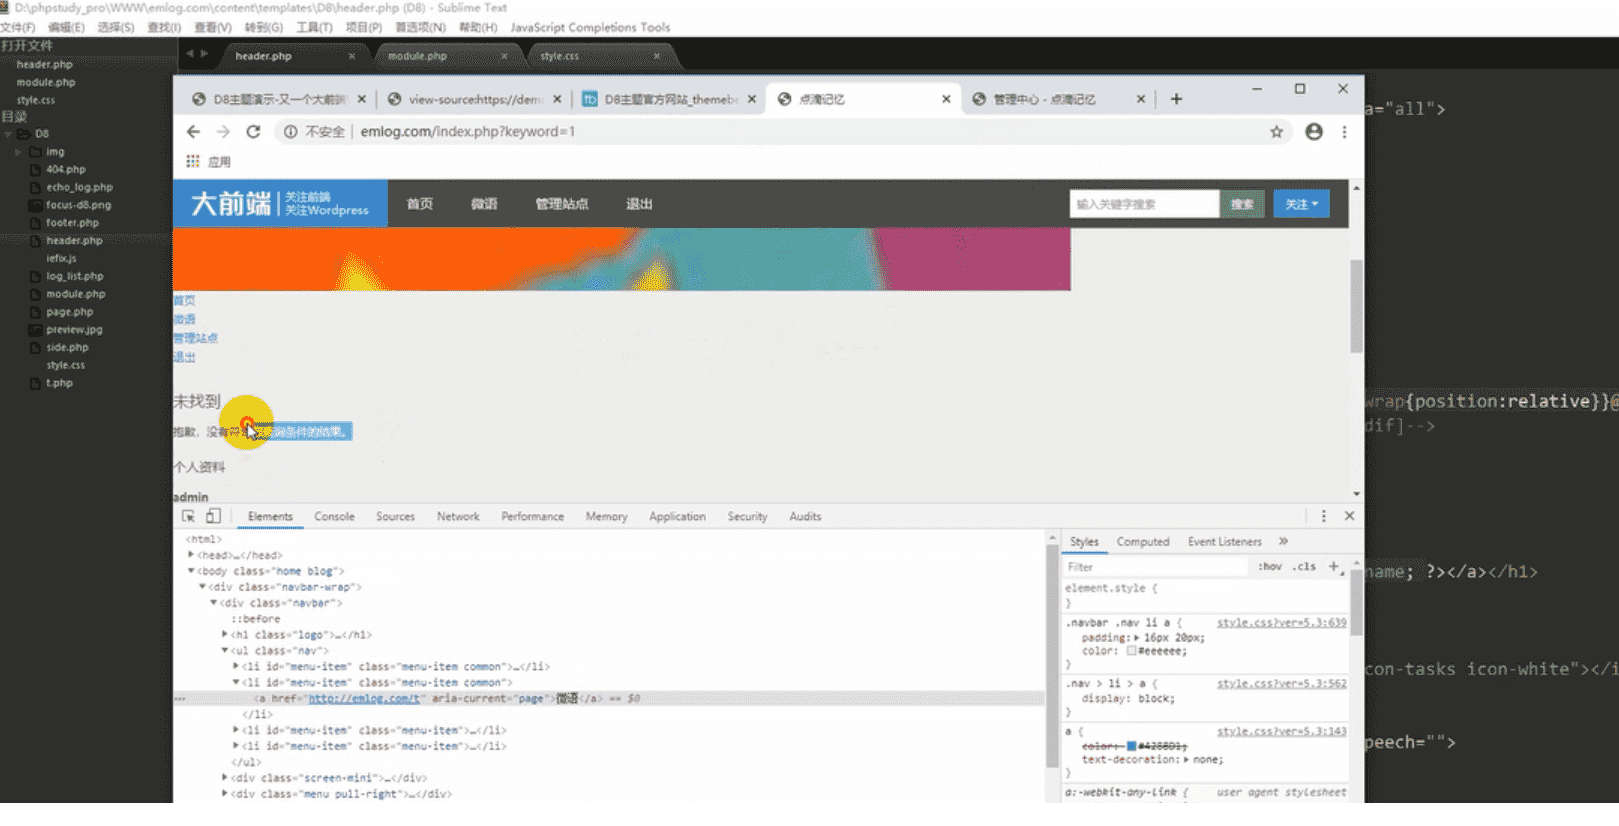The image size is (1619, 826).
Task: Focus the 输入关键字搜索 search field
Action: coord(1144,204)
